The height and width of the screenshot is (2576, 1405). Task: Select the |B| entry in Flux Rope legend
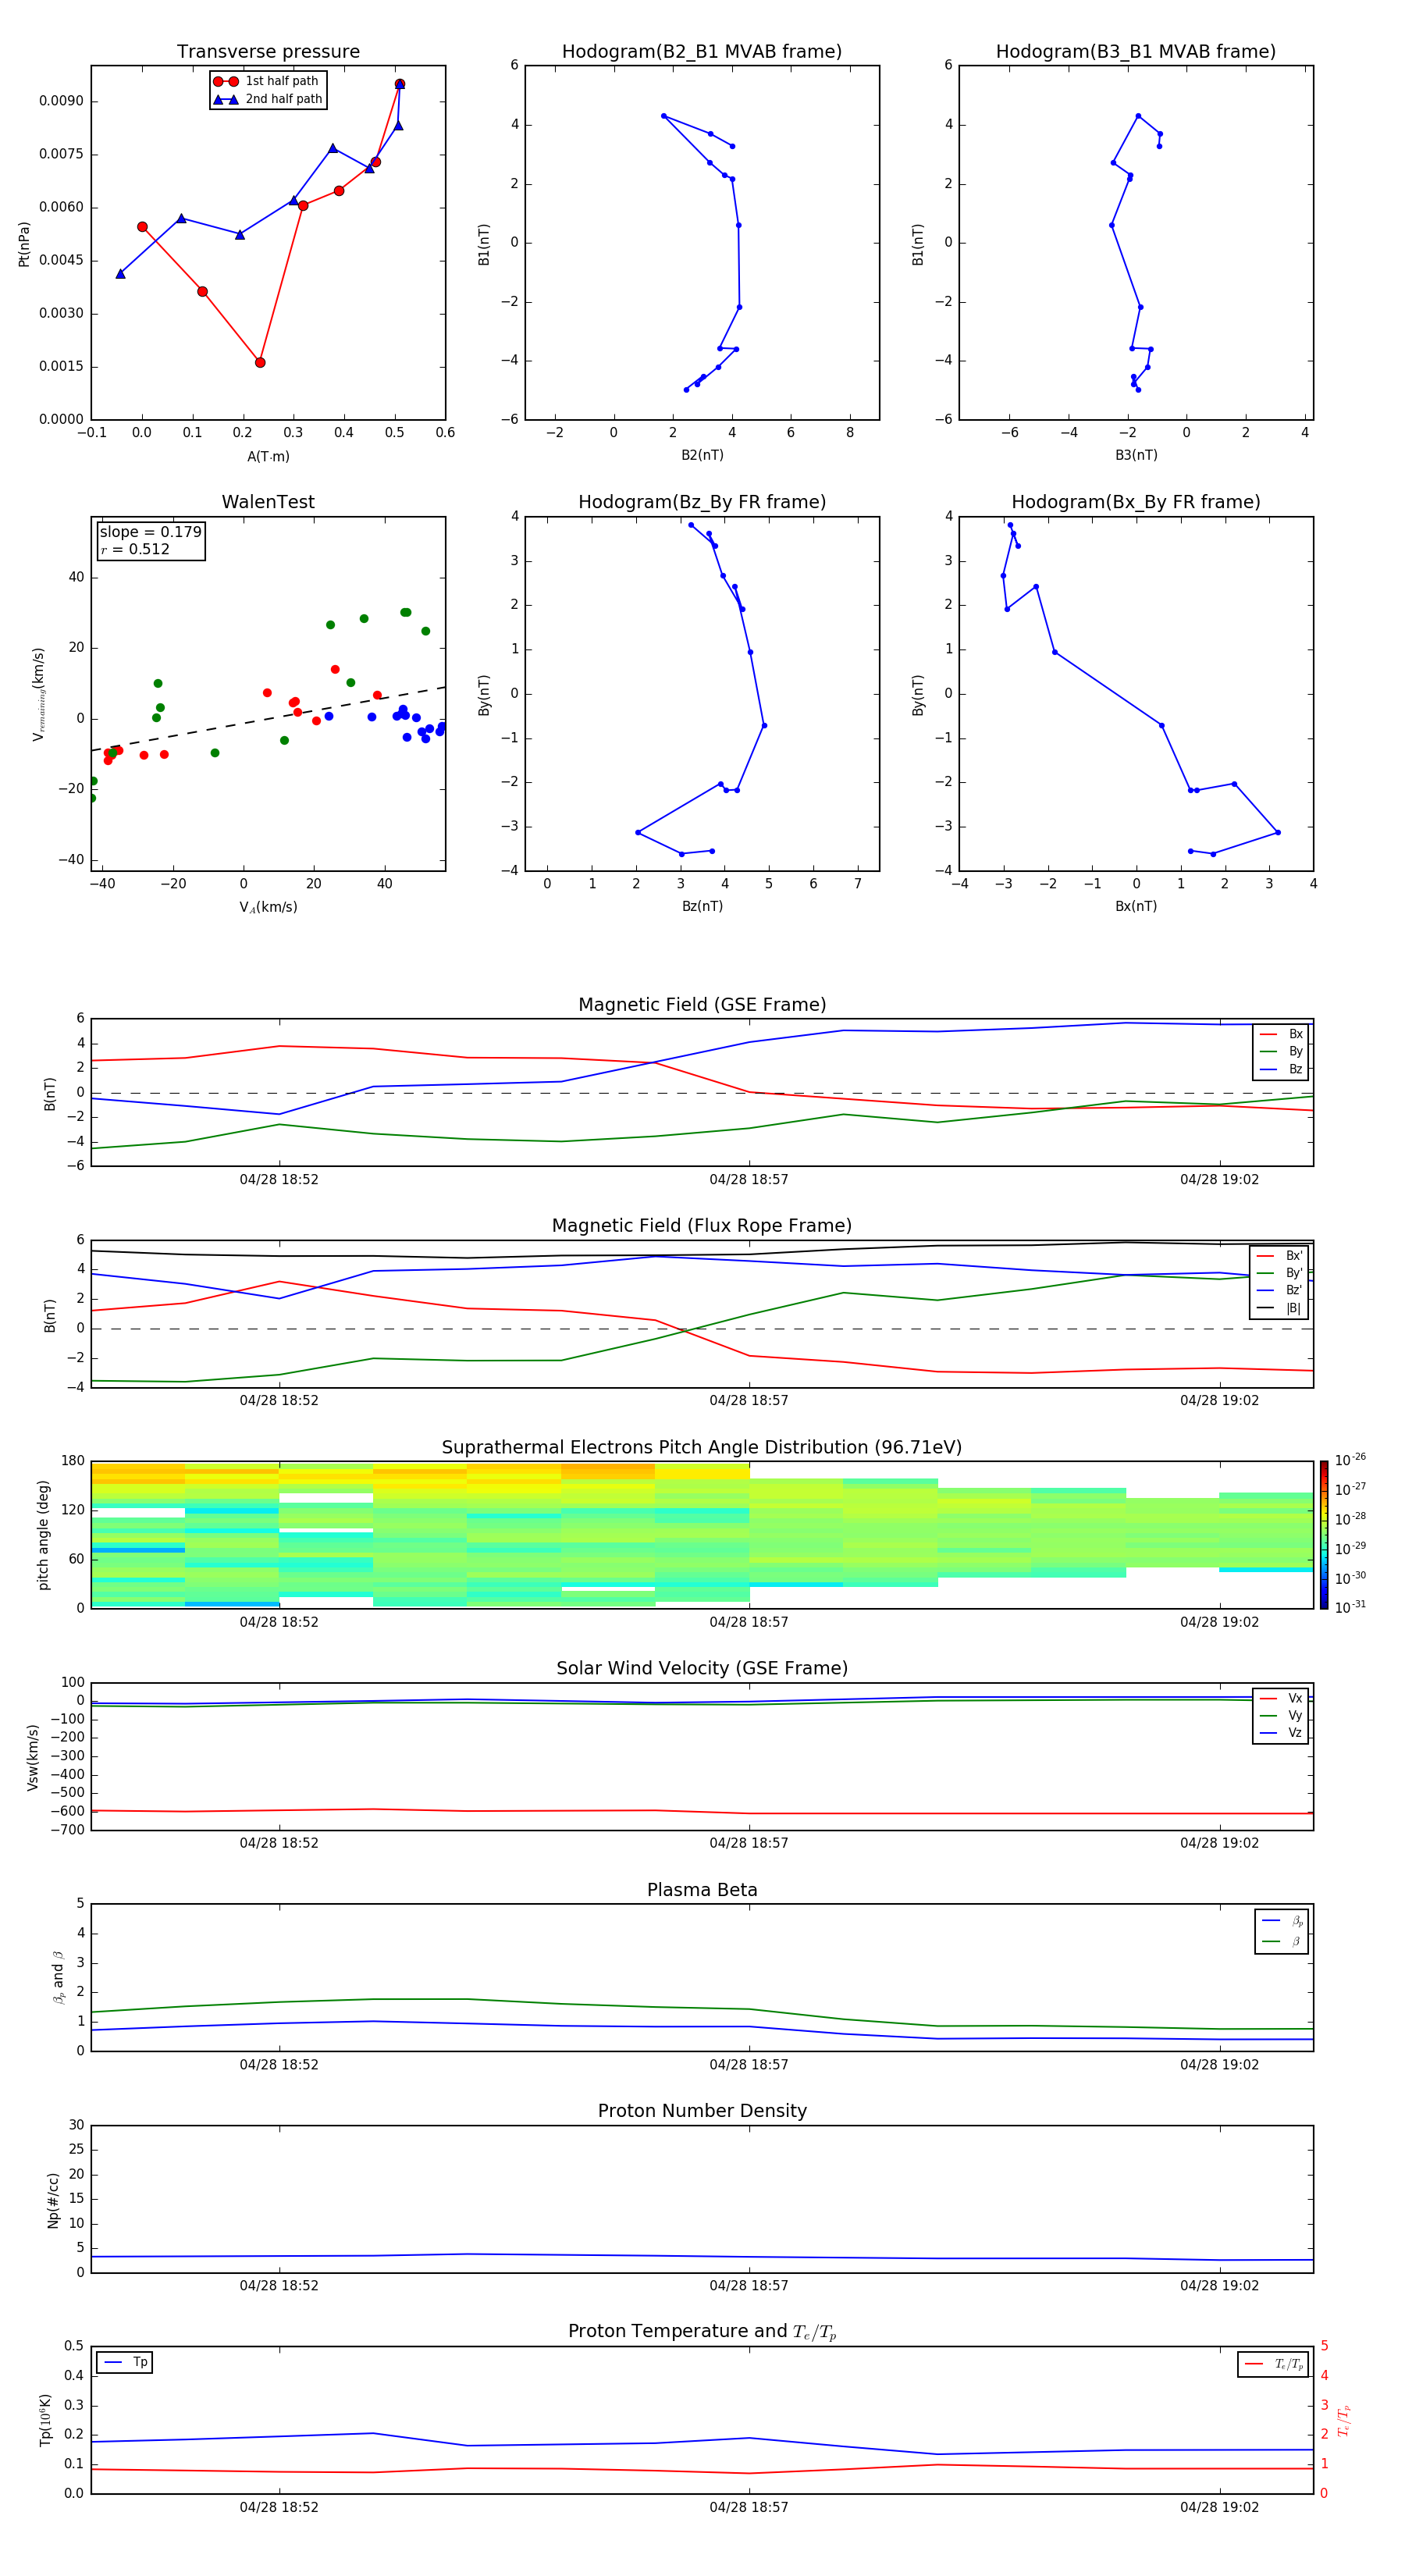[x=1281, y=1308]
